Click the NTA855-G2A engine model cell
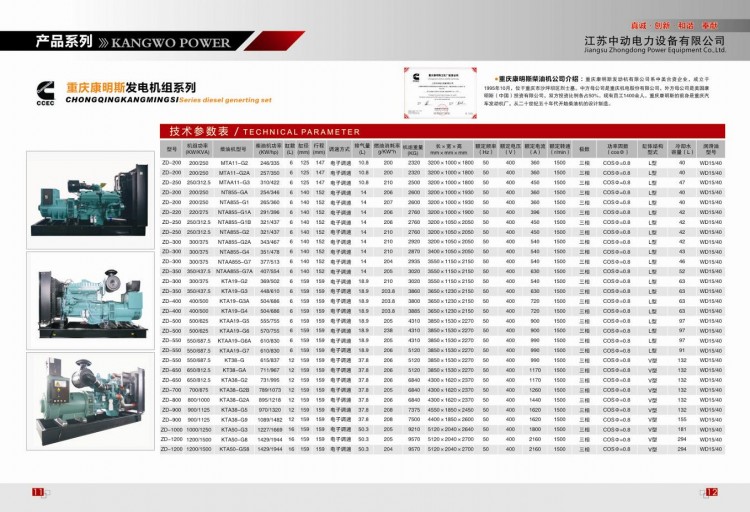The height and width of the screenshot is (512, 750). [x=234, y=242]
